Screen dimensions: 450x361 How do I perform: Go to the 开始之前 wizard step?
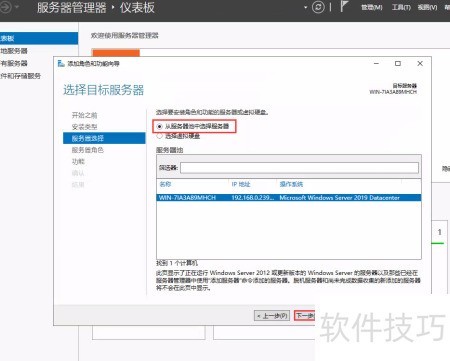pos(84,115)
